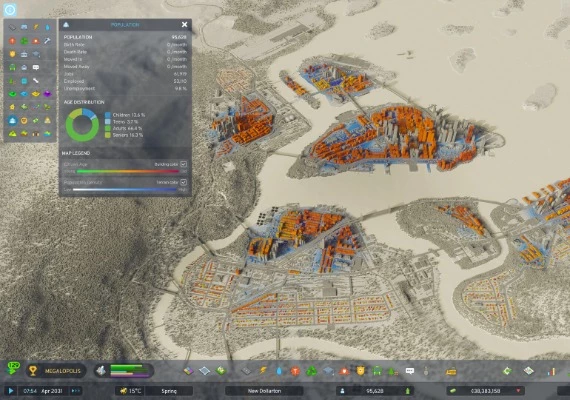Close the Population panel
This screenshot has width=570, height=400.
[184, 24]
